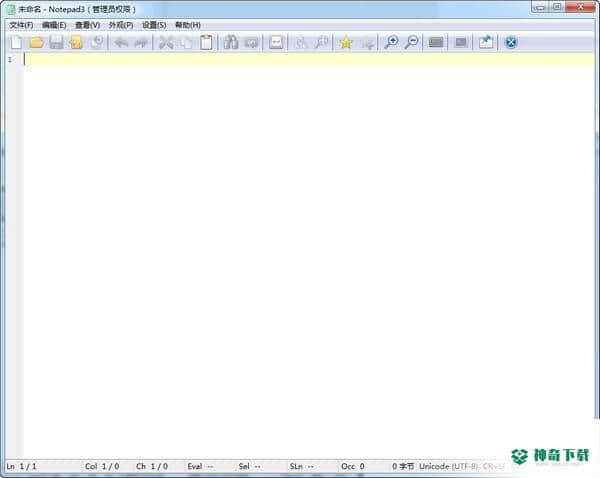Click the add to favorites icon beside the star
The height and width of the screenshot is (478, 600).
368,42
